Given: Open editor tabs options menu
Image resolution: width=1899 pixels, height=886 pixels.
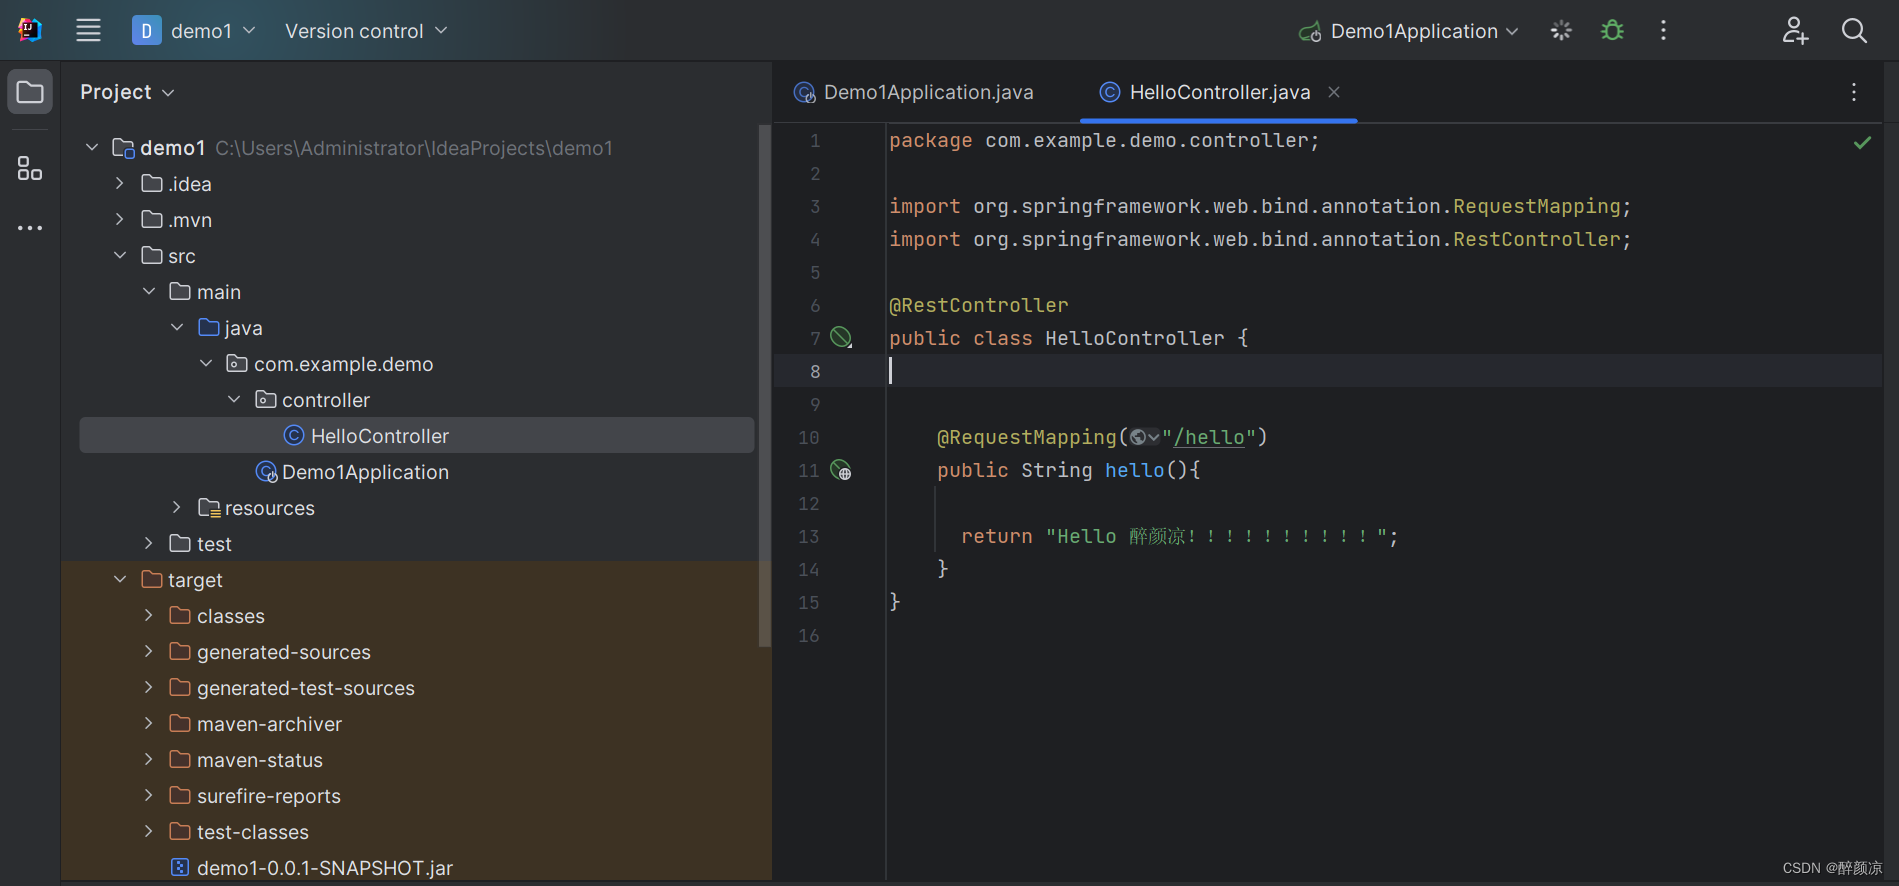Looking at the screenshot, I should pyautogui.click(x=1854, y=92).
